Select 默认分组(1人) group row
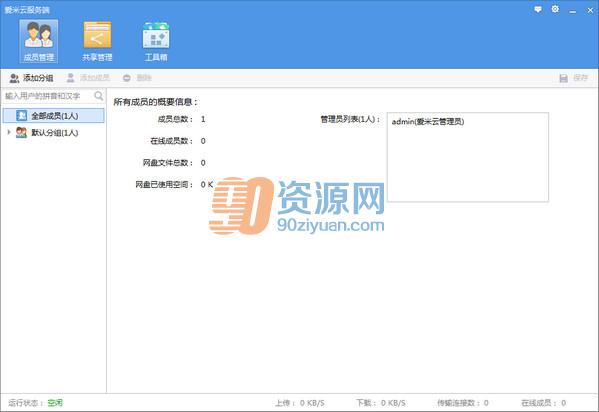This screenshot has height=412, width=599. (x=53, y=133)
